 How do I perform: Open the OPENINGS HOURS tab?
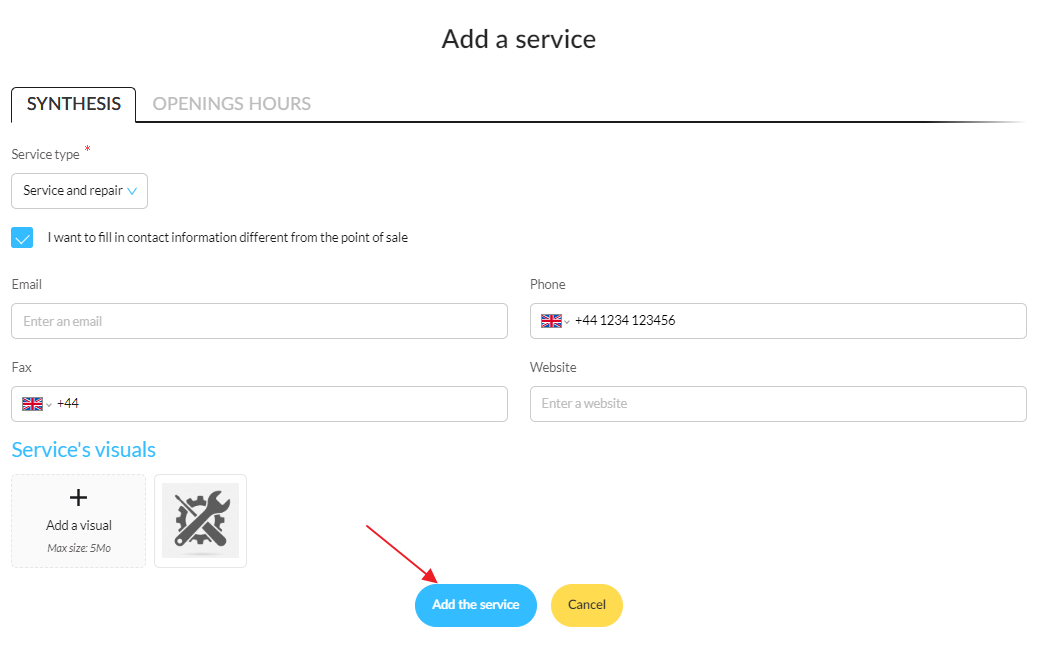tap(232, 104)
